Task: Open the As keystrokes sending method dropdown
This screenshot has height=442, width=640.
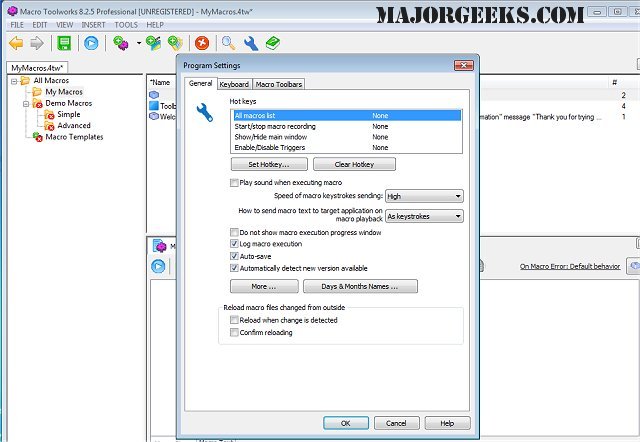Action: (x=424, y=216)
